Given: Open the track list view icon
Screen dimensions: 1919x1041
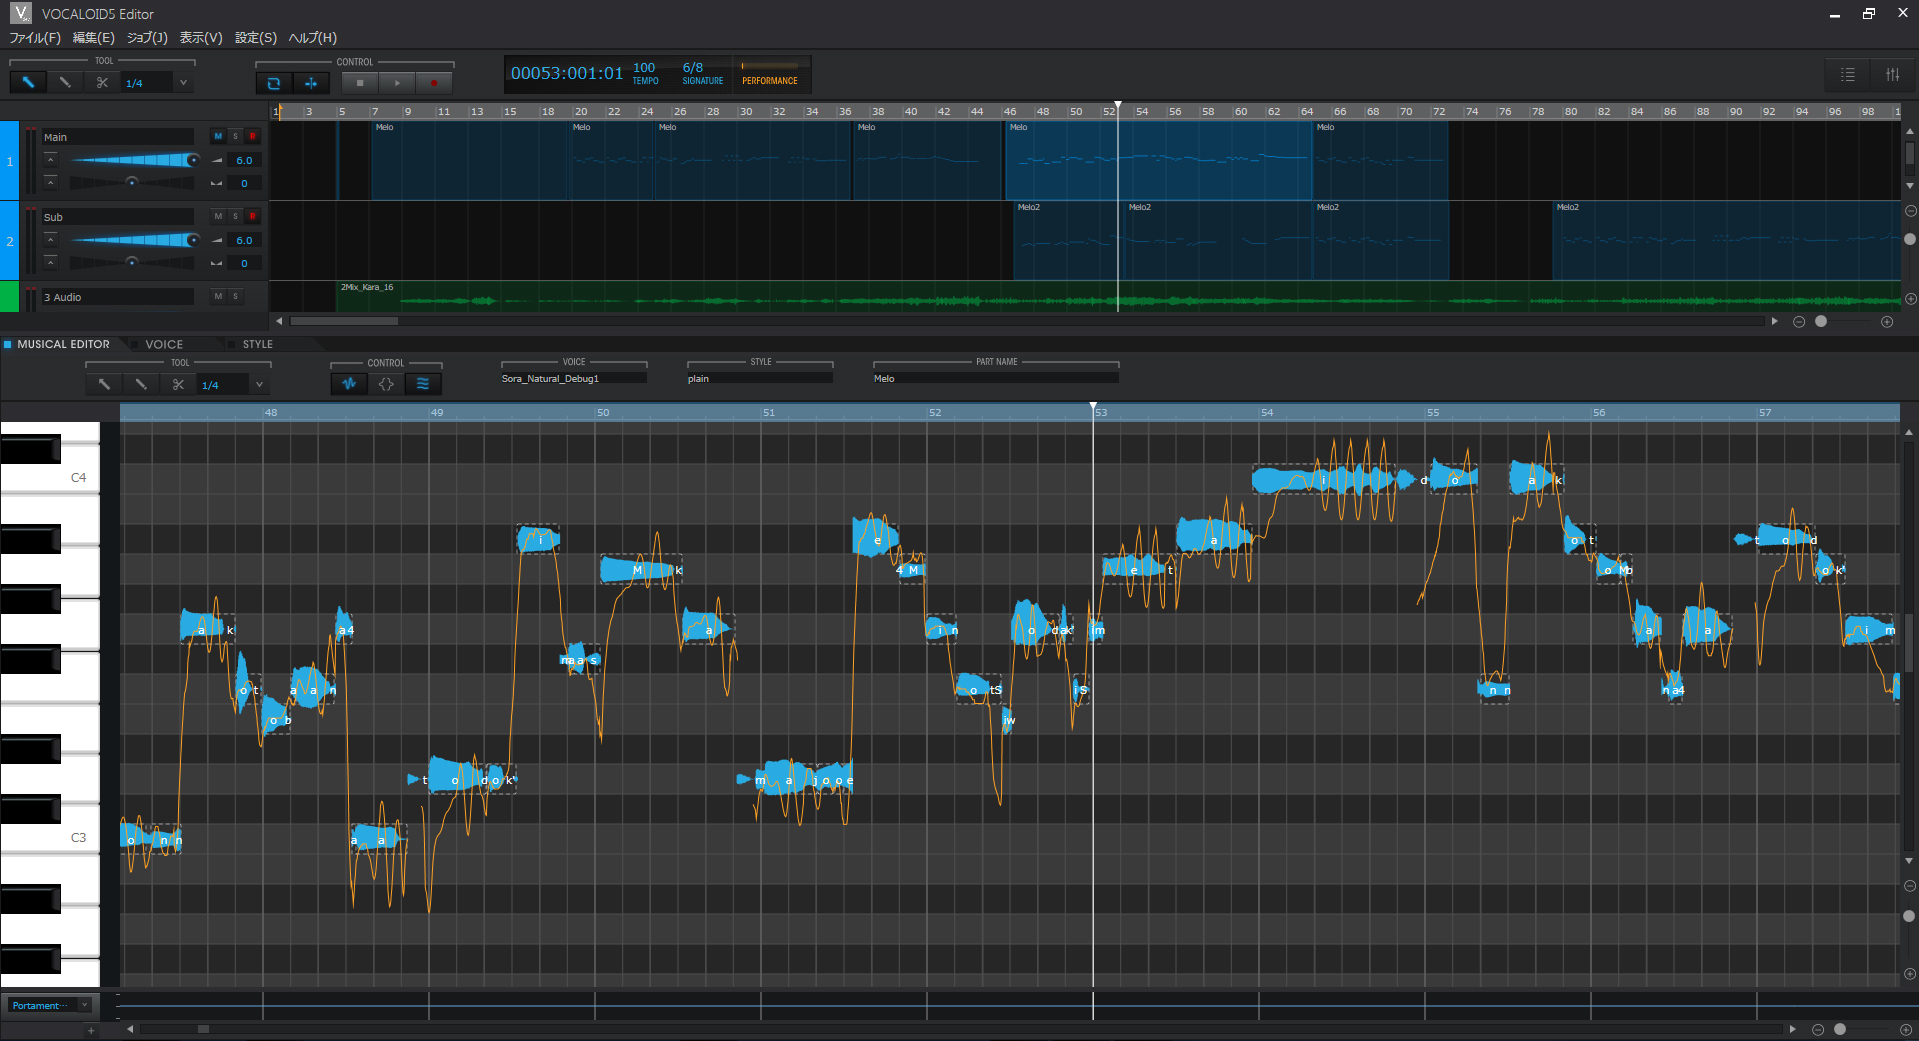Looking at the screenshot, I should click(x=1848, y=75).
